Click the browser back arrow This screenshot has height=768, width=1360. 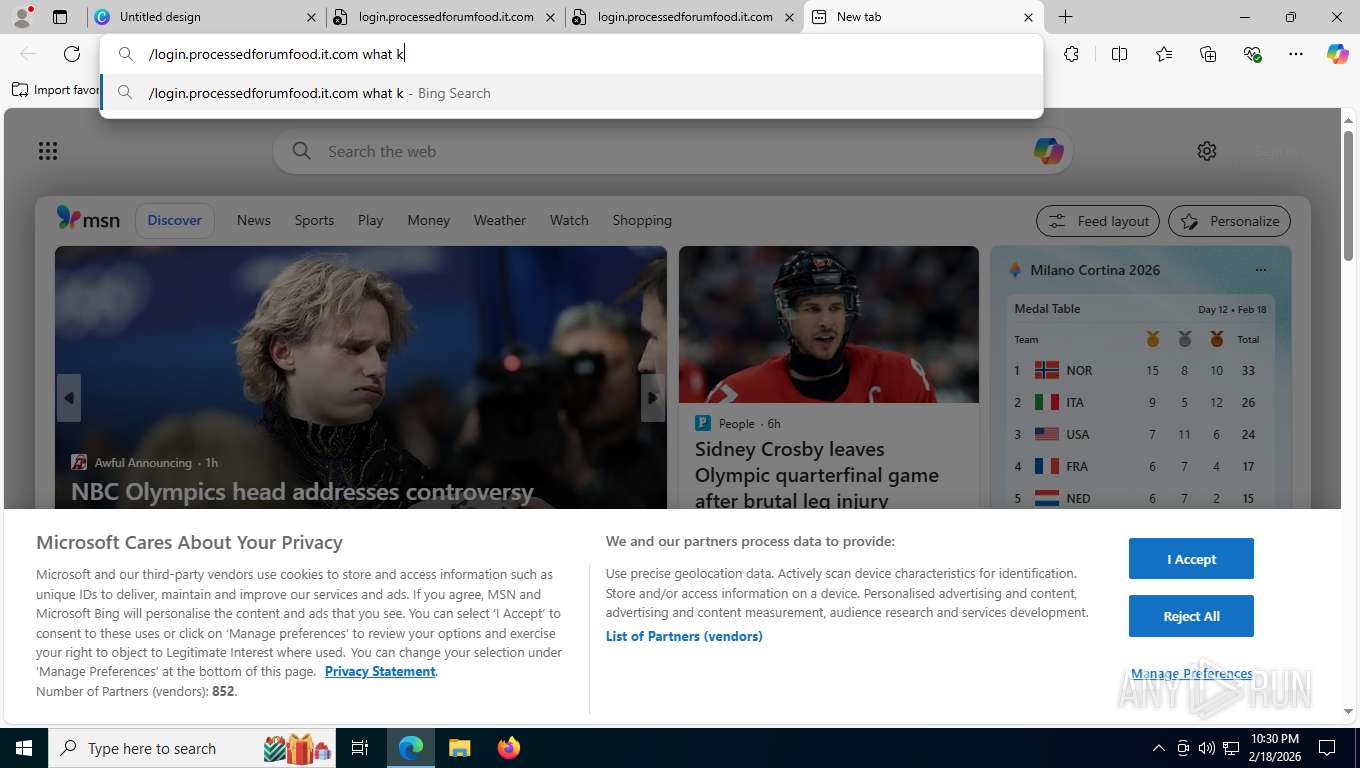coord(28,54)
